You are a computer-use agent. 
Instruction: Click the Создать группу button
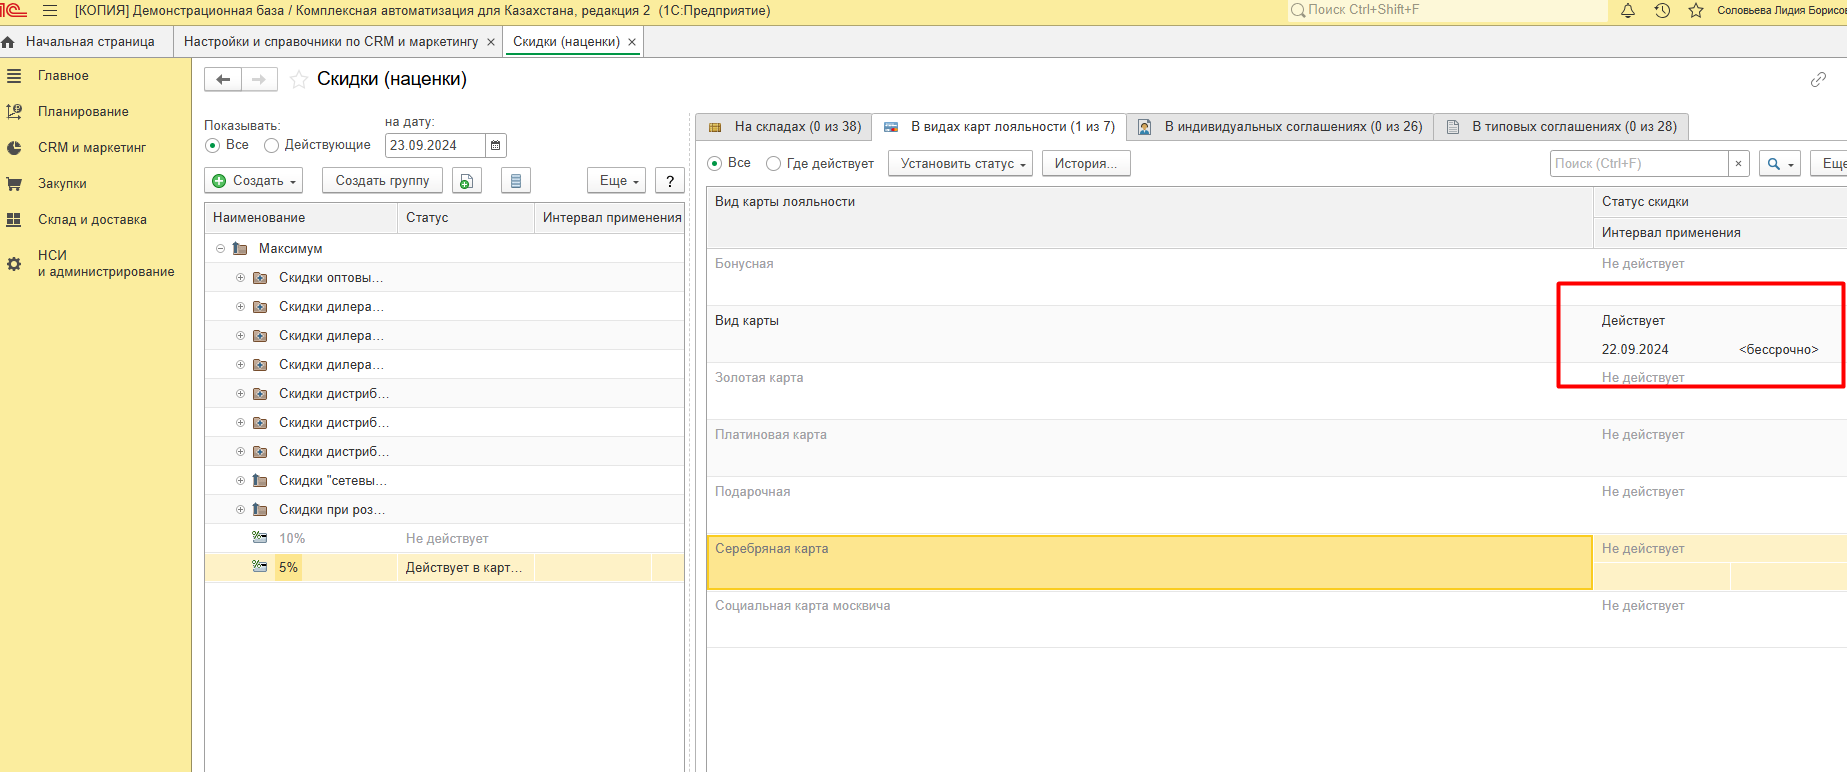pyautogui.click(x=382, y=181)
